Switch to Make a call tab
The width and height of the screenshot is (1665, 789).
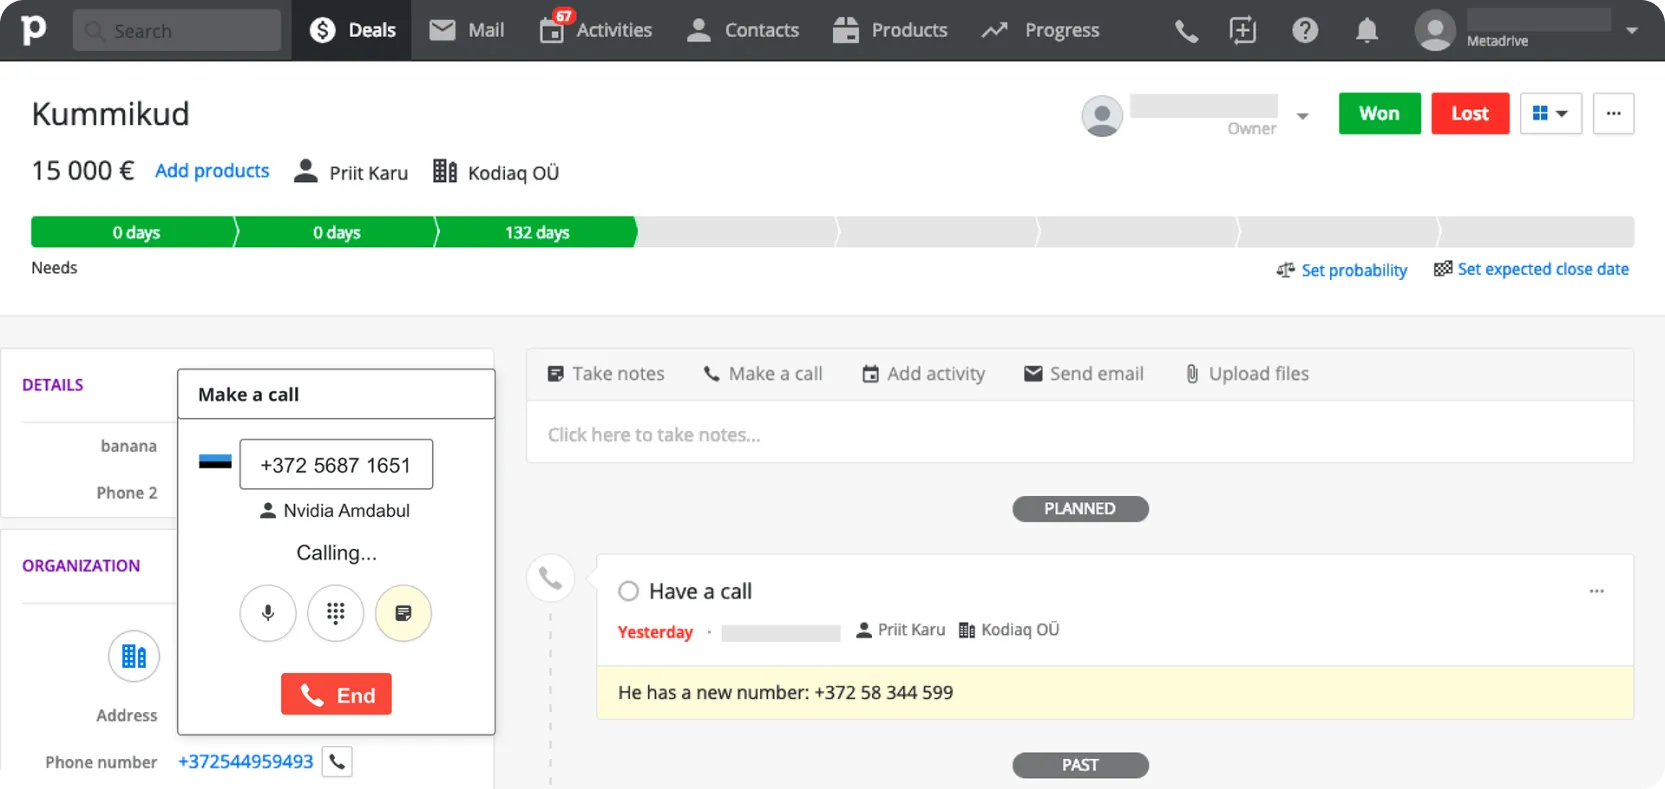763,374
